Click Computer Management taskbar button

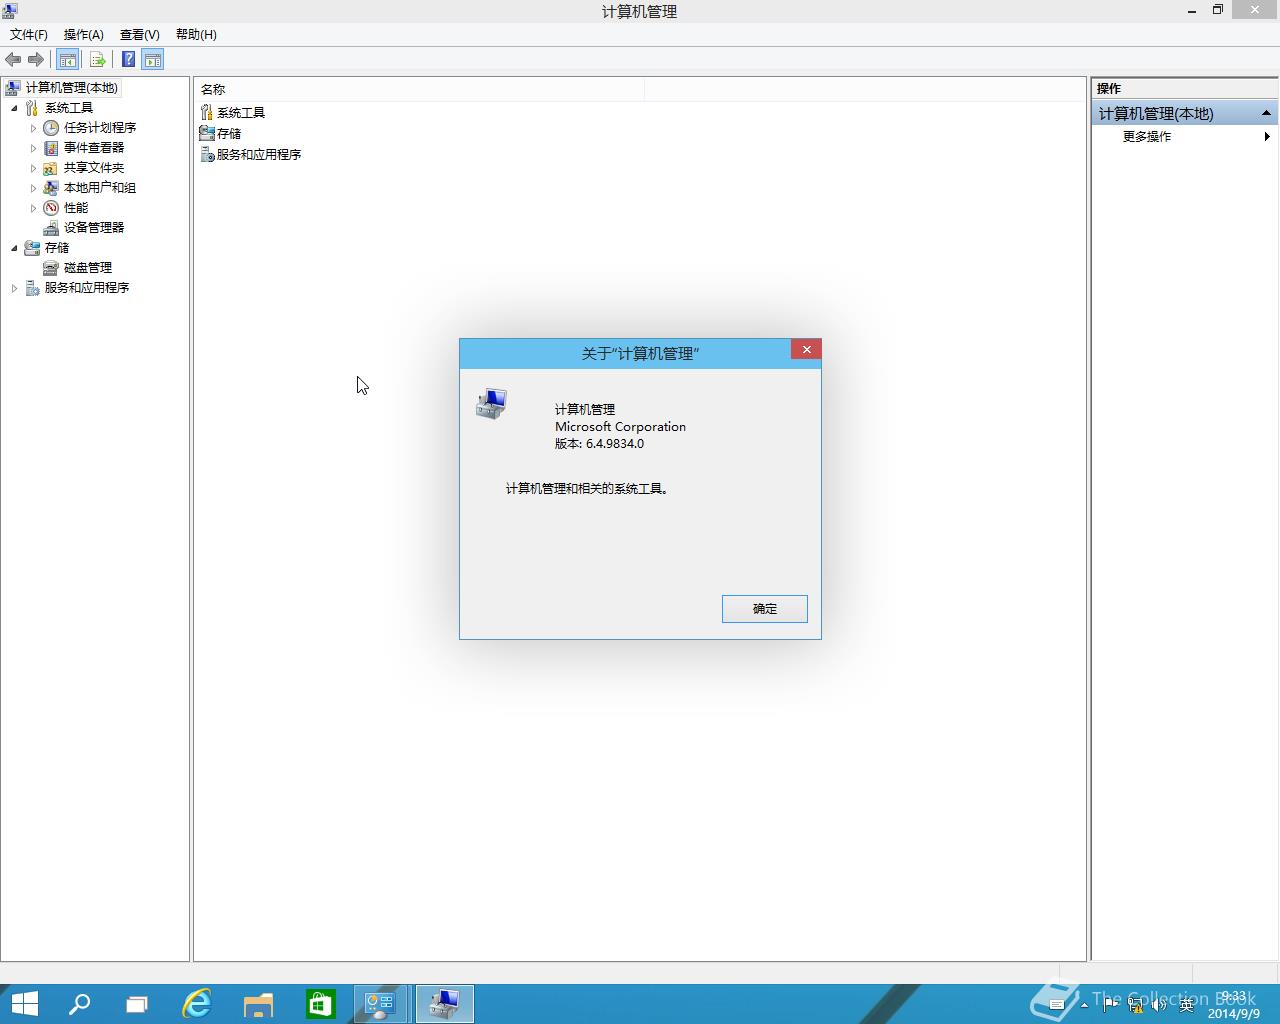click(x=444, y=1004)
